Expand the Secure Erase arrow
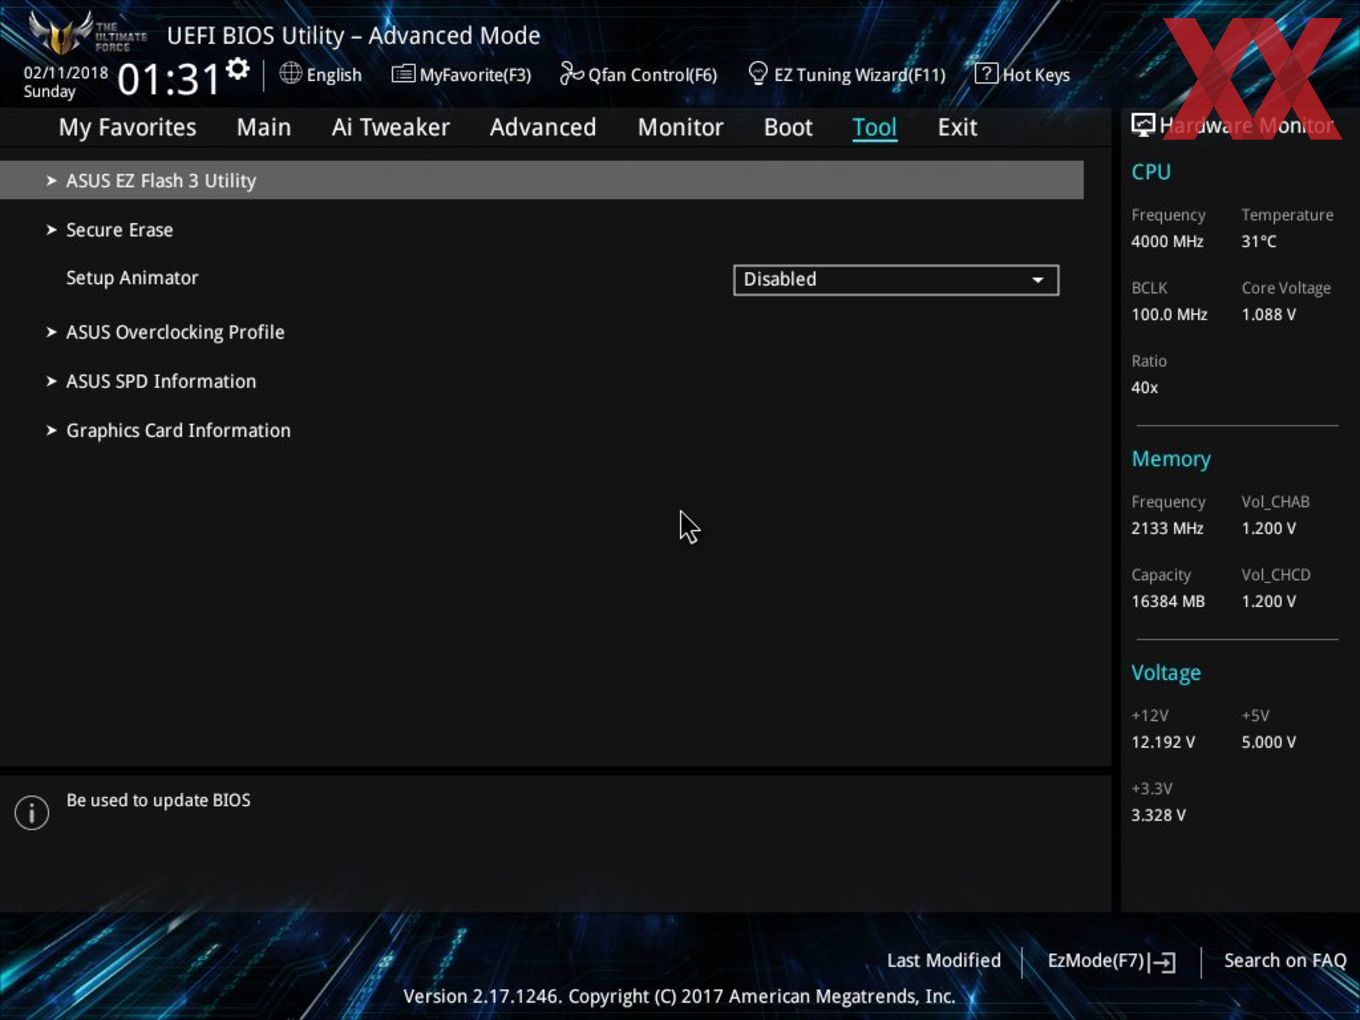The height and width of the screenshot is (1020, 1360). 51,230
